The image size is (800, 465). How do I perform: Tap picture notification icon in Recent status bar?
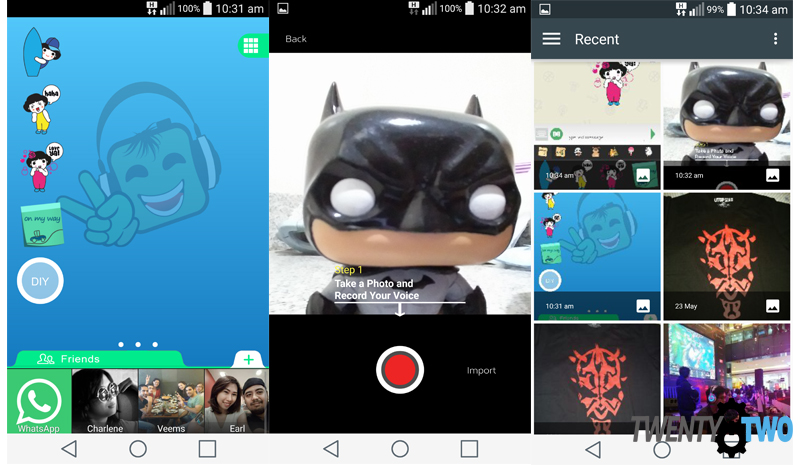coord(545,9)
